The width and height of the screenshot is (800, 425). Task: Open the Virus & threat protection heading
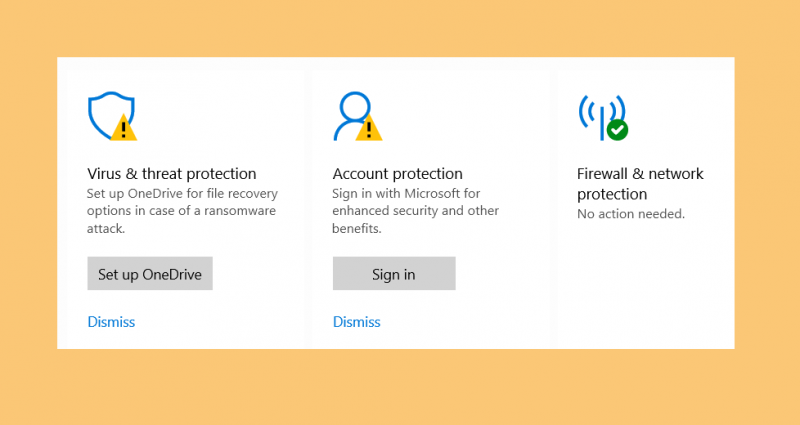click(172, 173)
